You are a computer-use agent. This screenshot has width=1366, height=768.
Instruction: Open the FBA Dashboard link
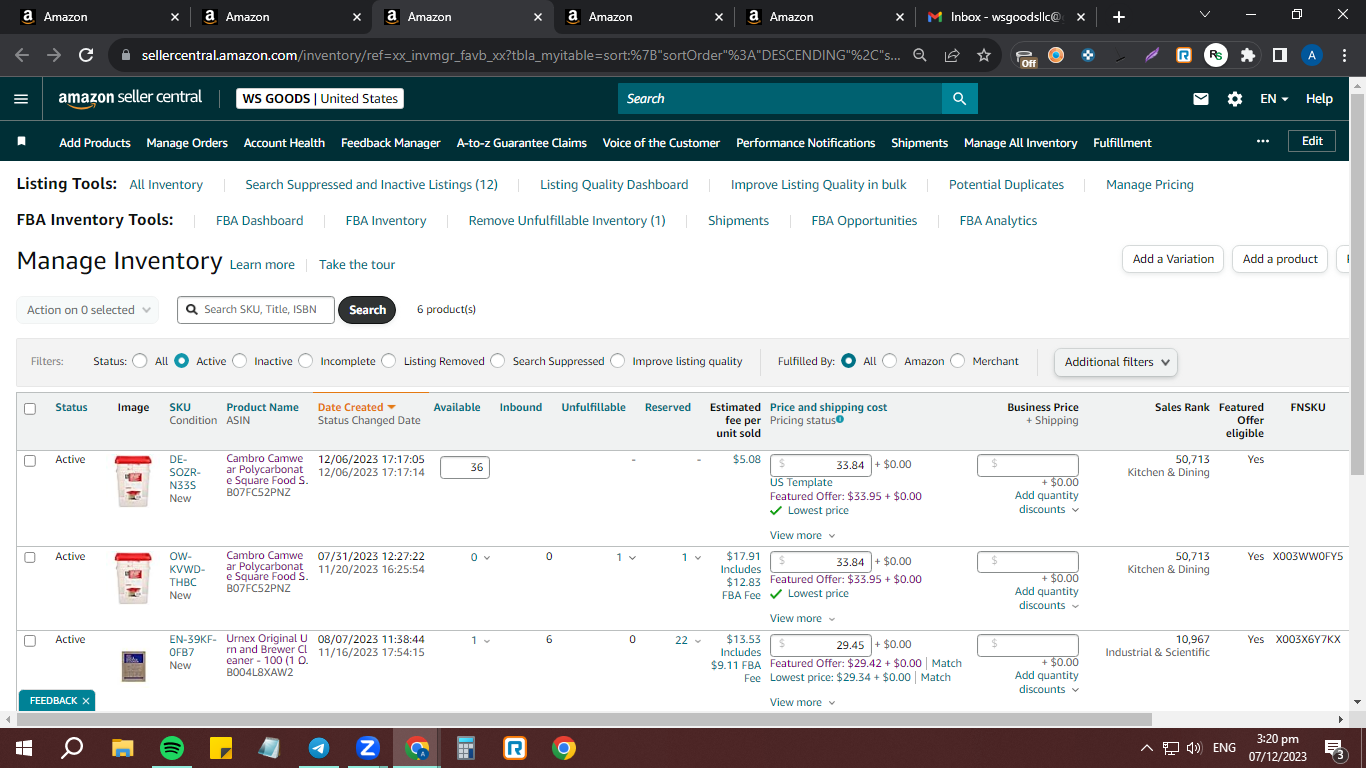(260, 221)
